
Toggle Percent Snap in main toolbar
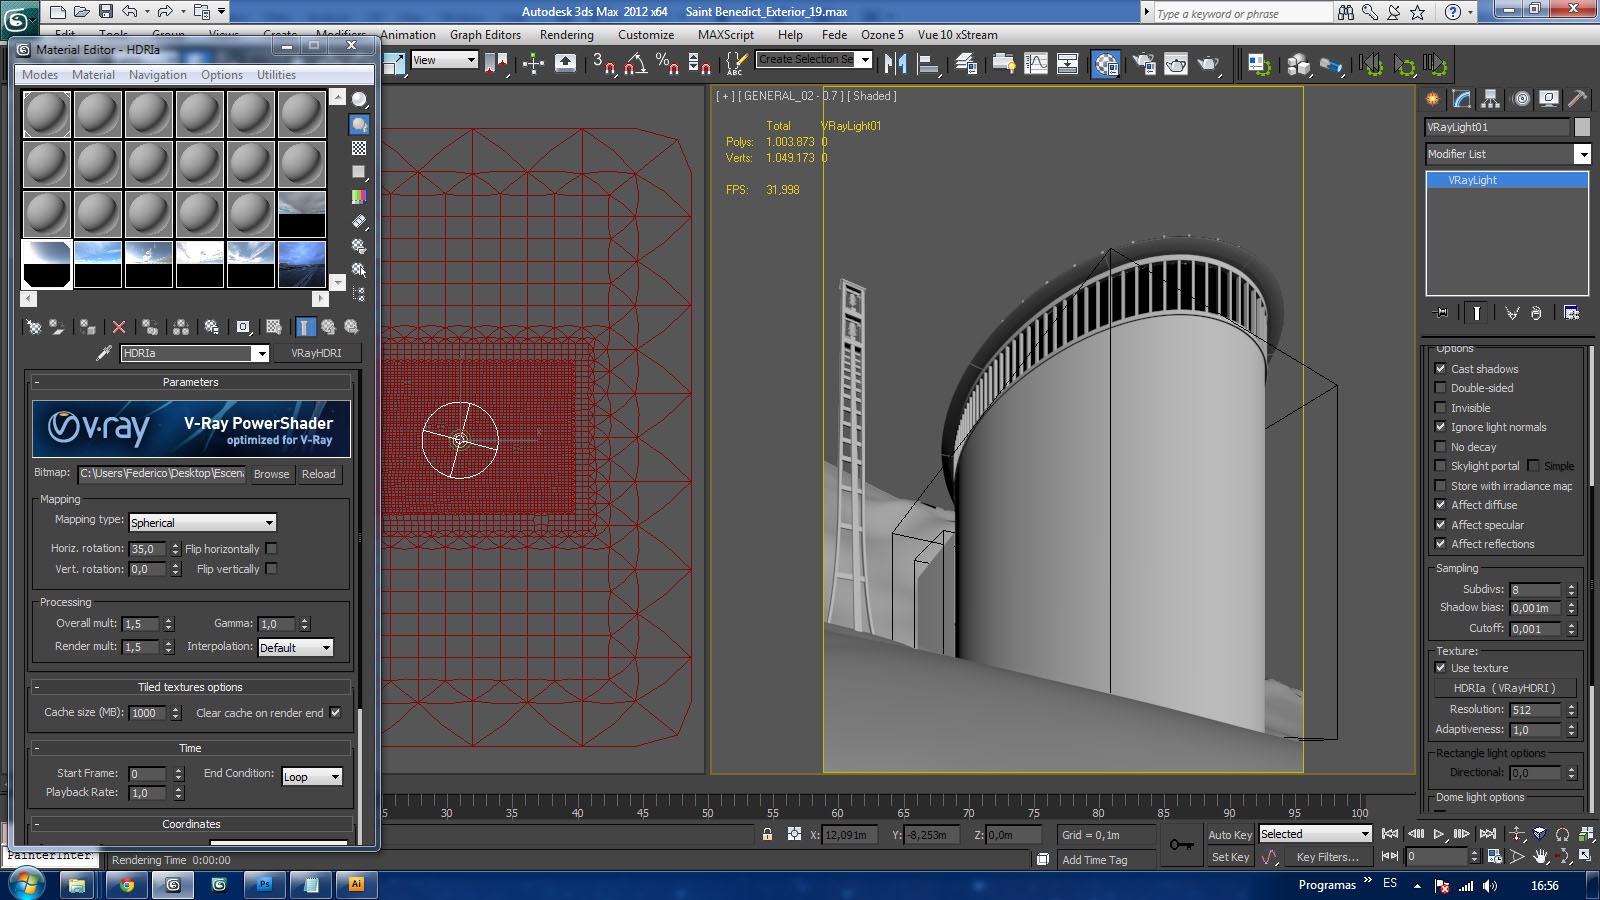pyautogui.click(x=667, y=64)
